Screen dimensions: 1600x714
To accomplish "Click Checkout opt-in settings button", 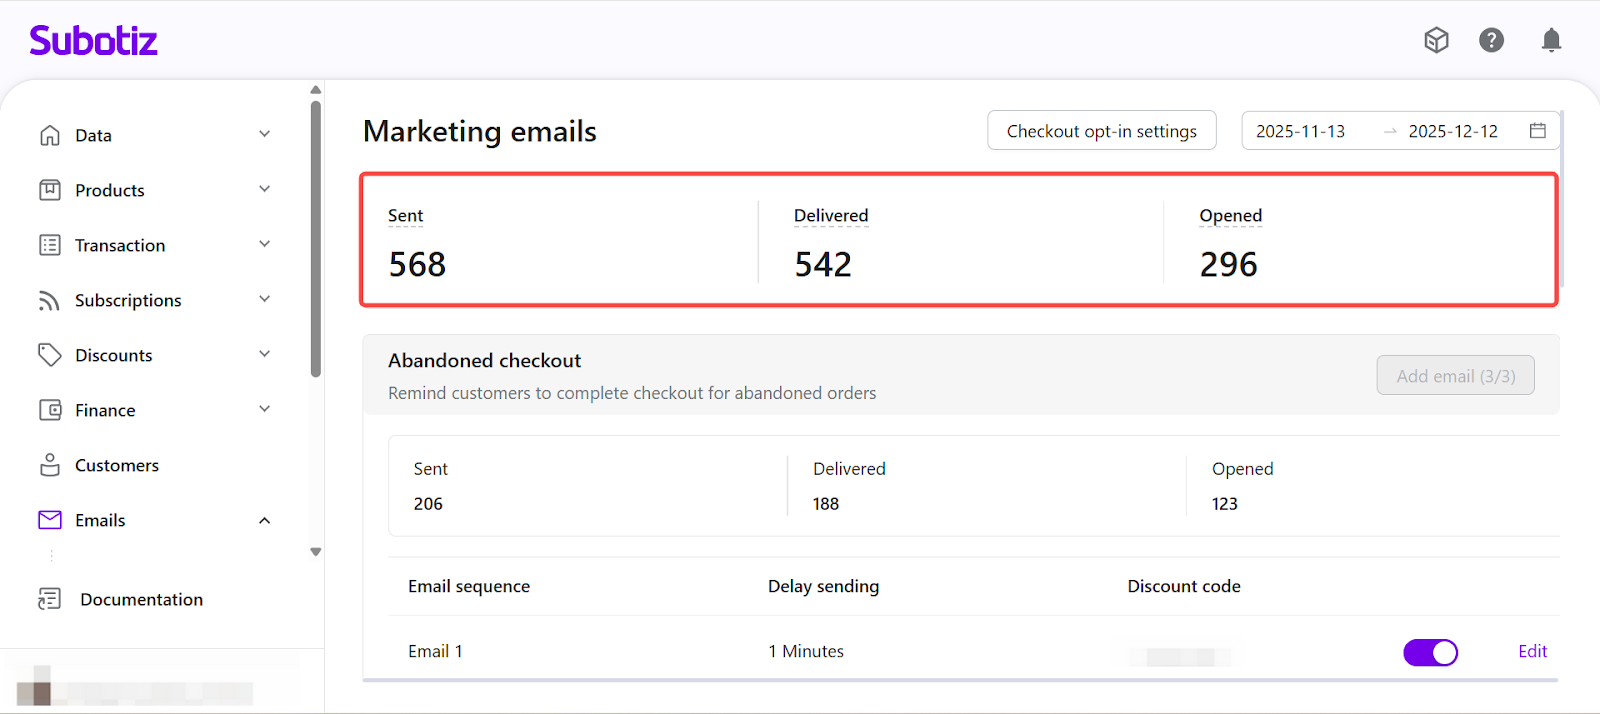I will click(1101, 131).
